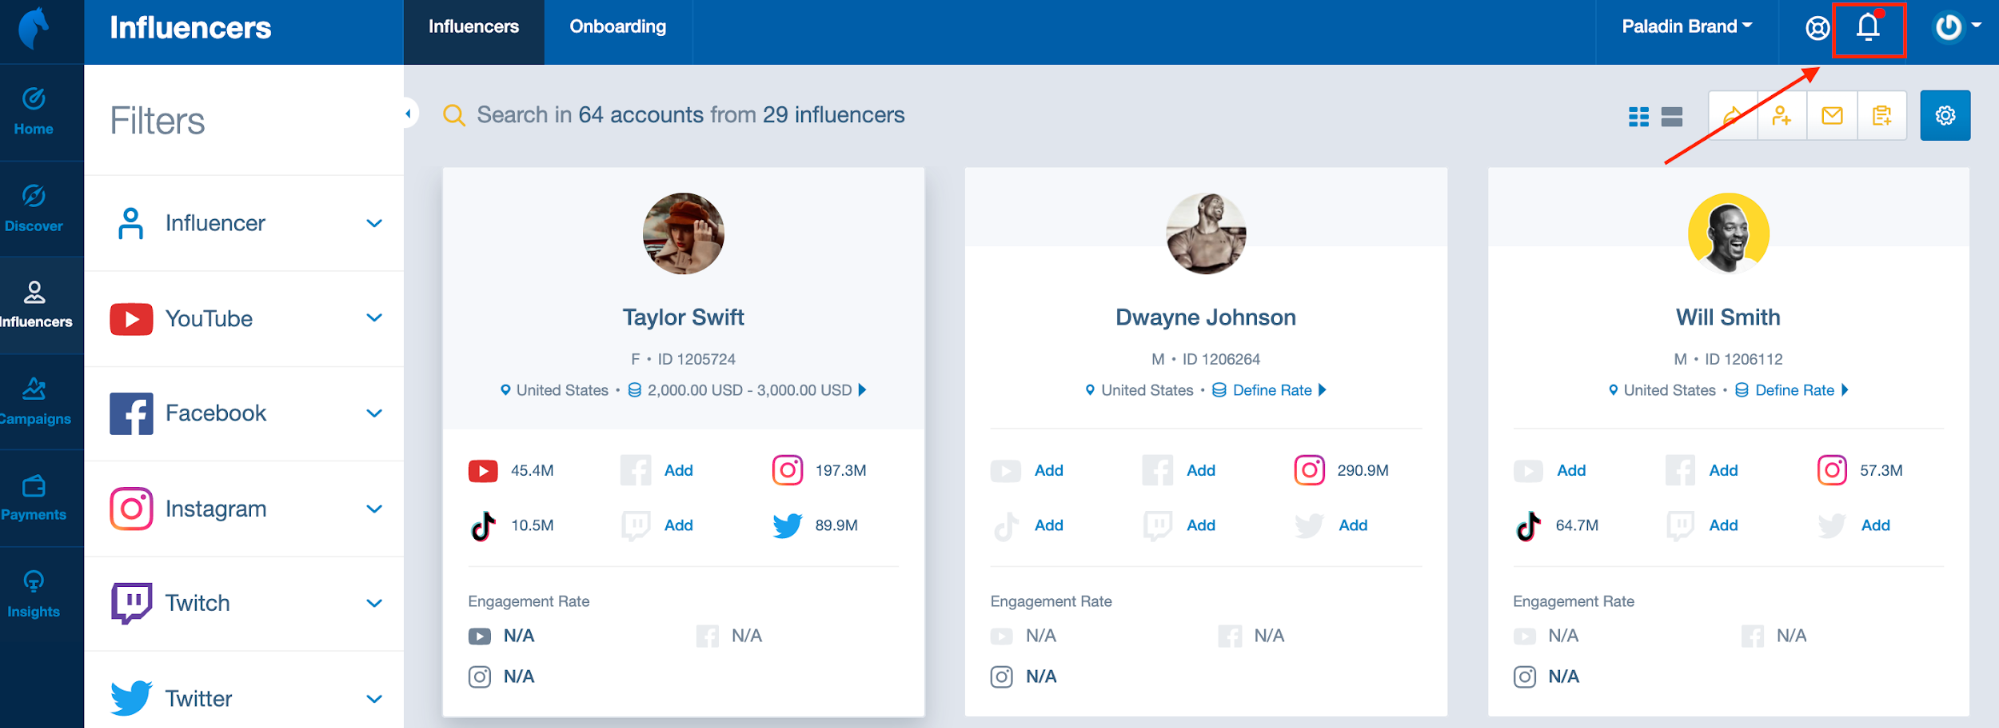Add Twitter account for Will Smith
The width and height of the screenshot is (1999, 728).
1875,526
